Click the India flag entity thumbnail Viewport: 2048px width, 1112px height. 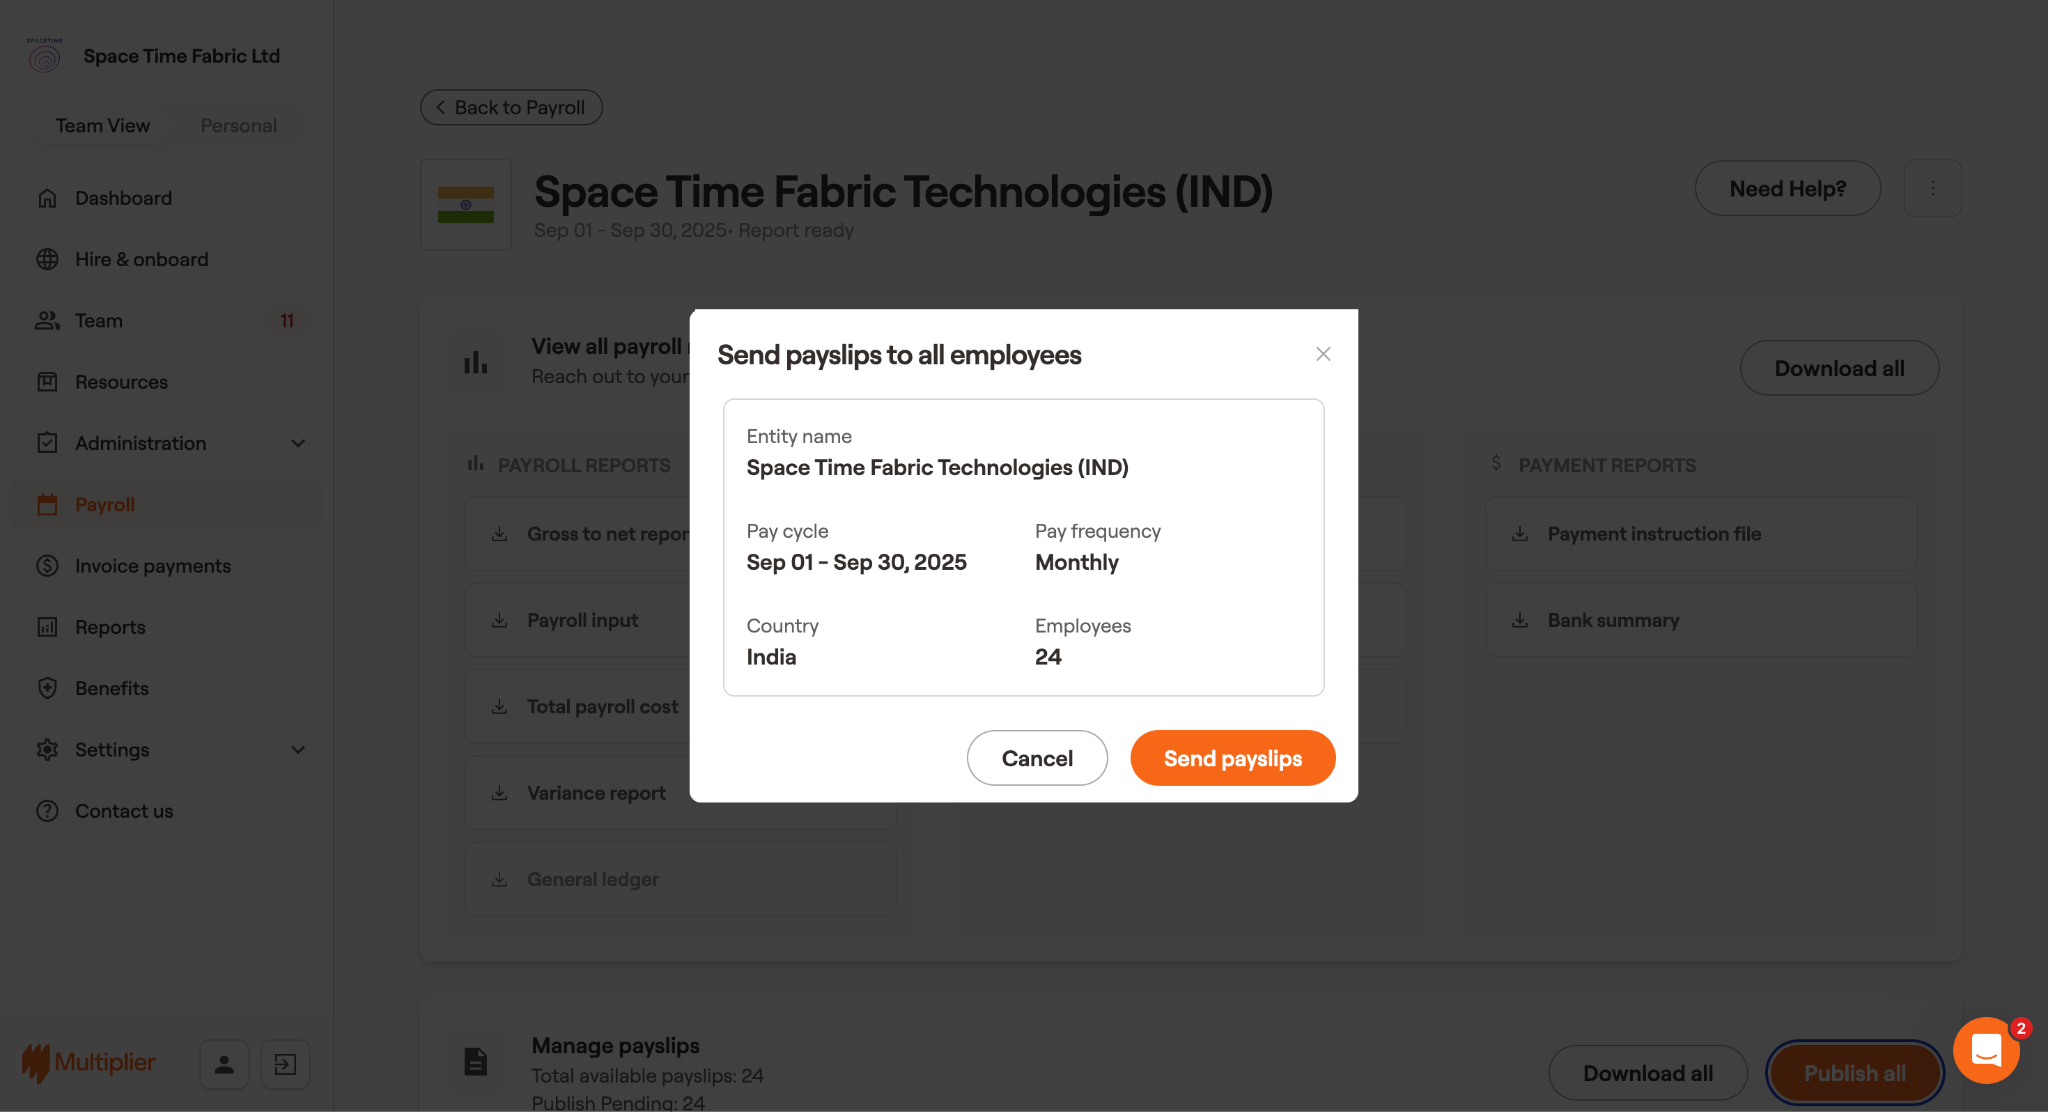(466, 205)
